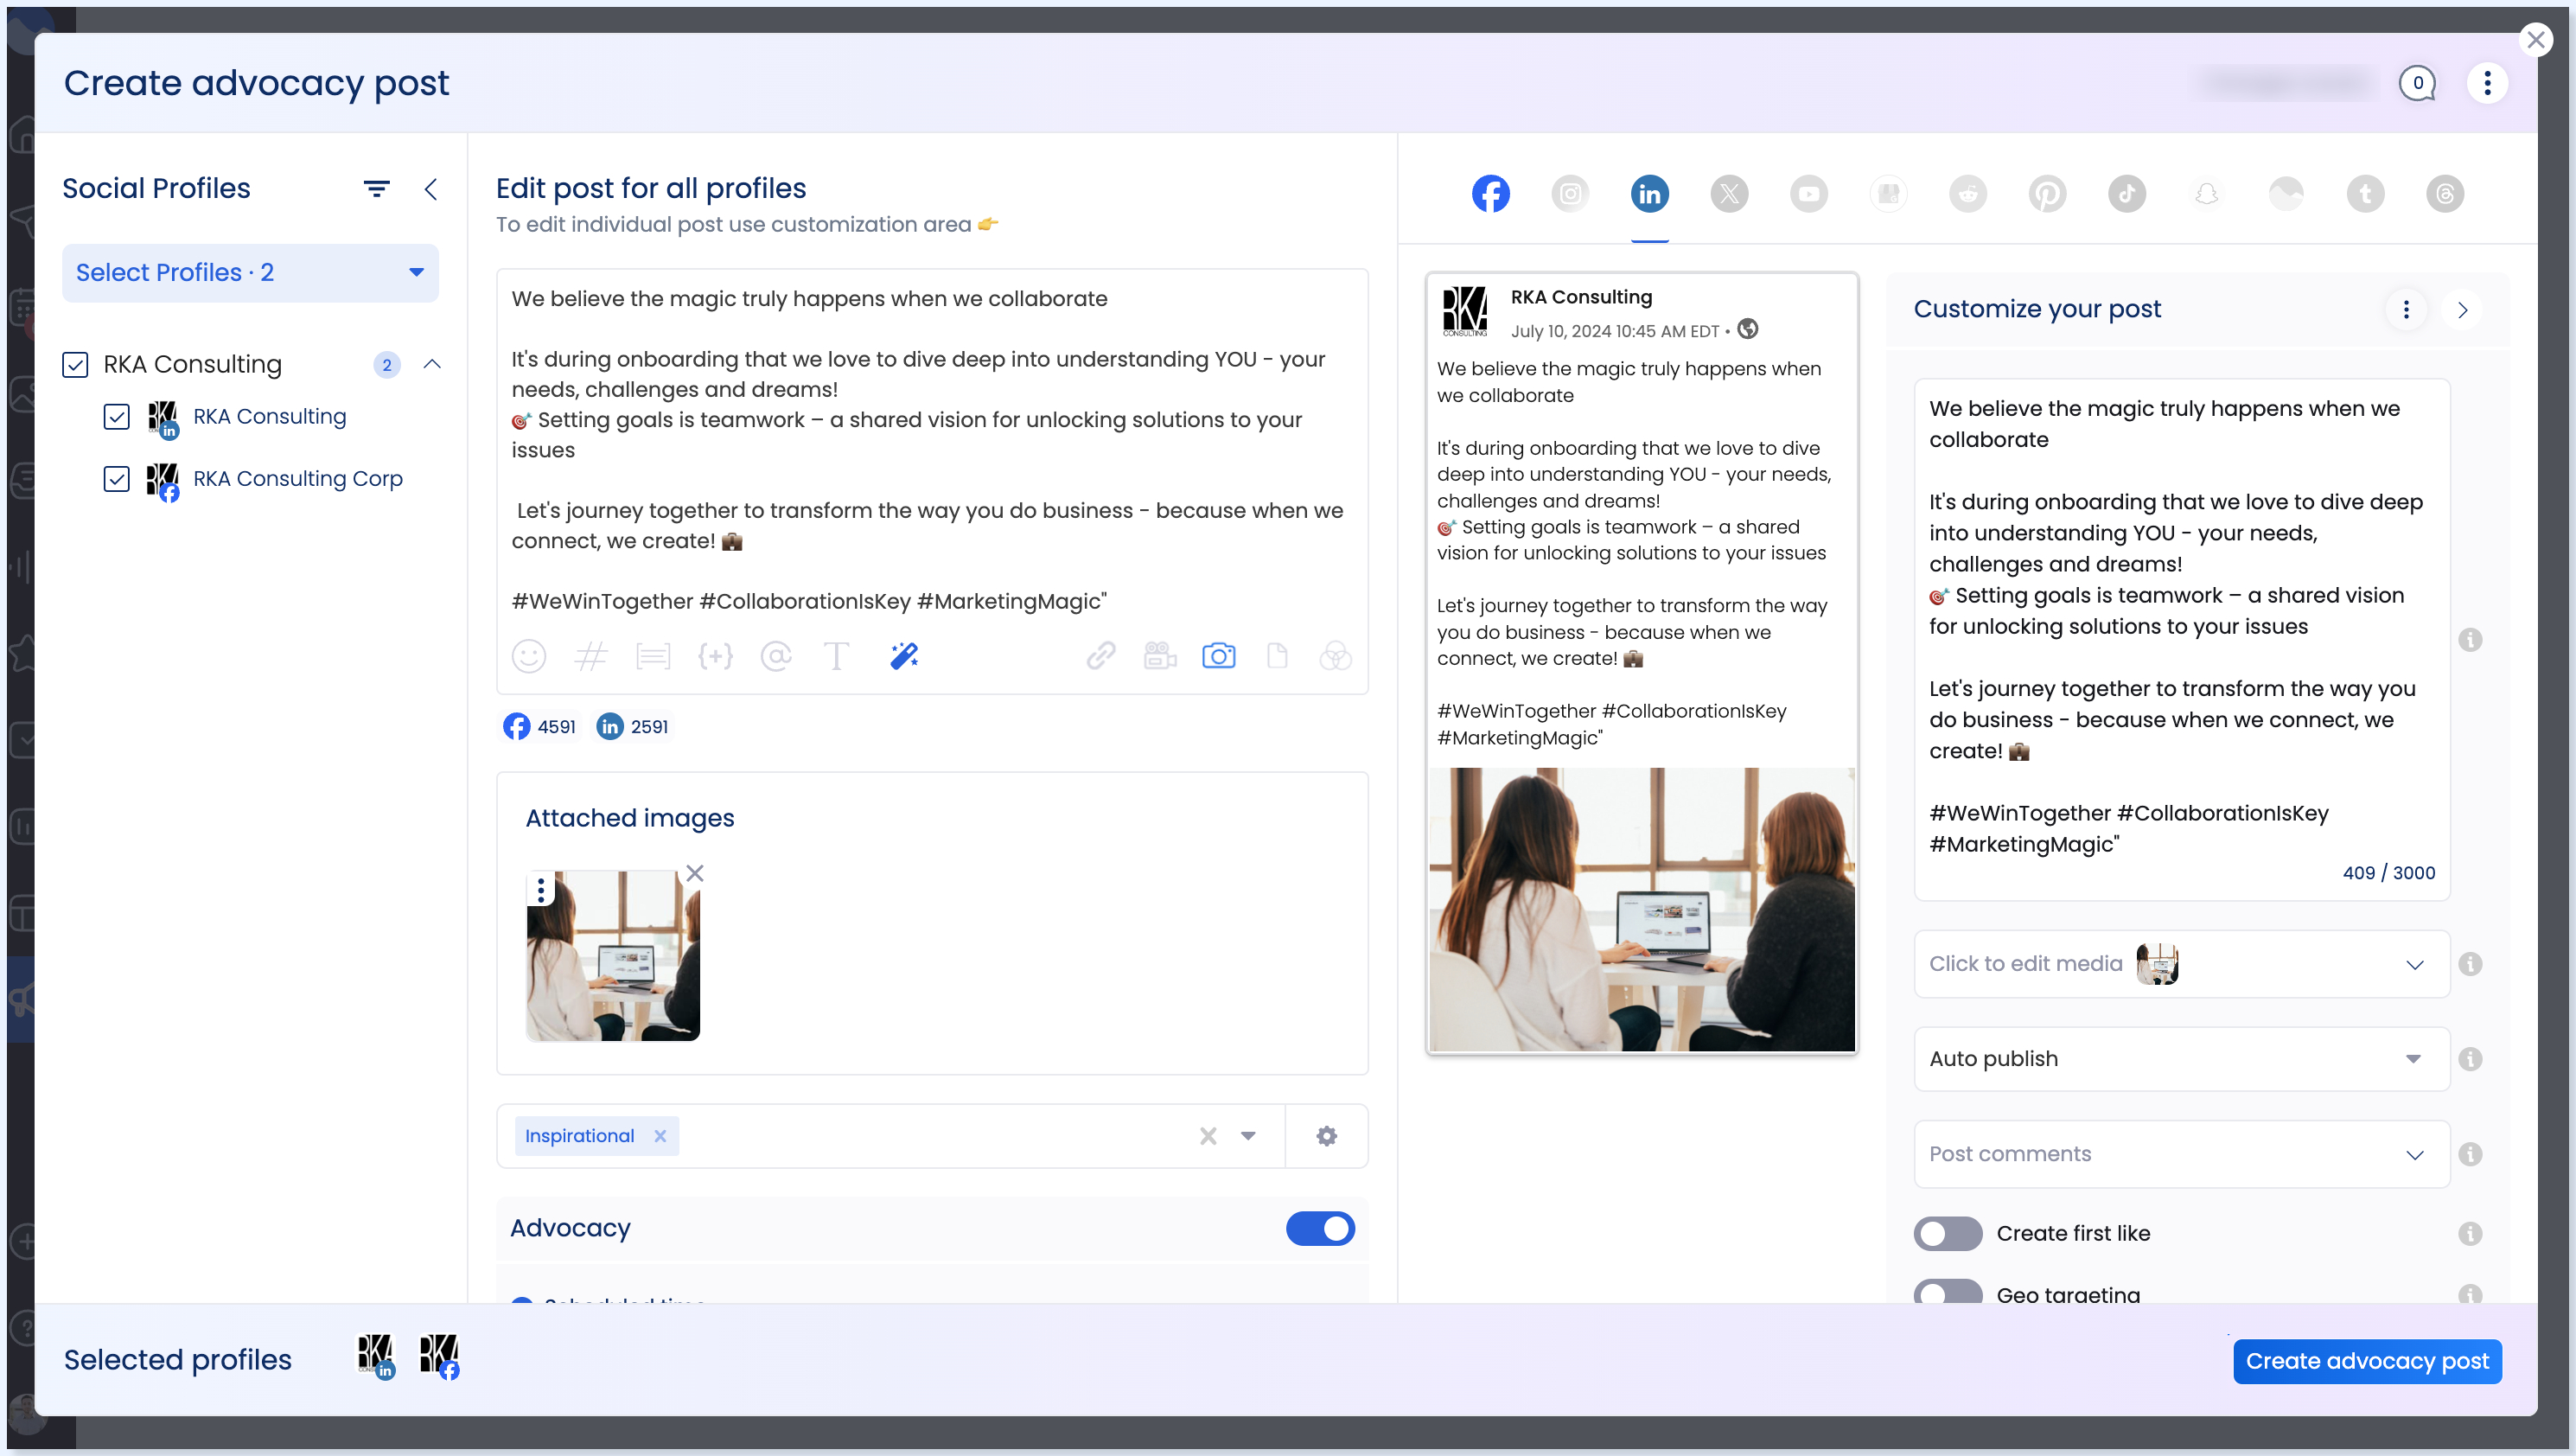Image resolution: width=2576 pixels, height=1456 pixels.
Task: Collapse the Customize your post panel
Action: pyautogui.click(x=2463, y=310)
